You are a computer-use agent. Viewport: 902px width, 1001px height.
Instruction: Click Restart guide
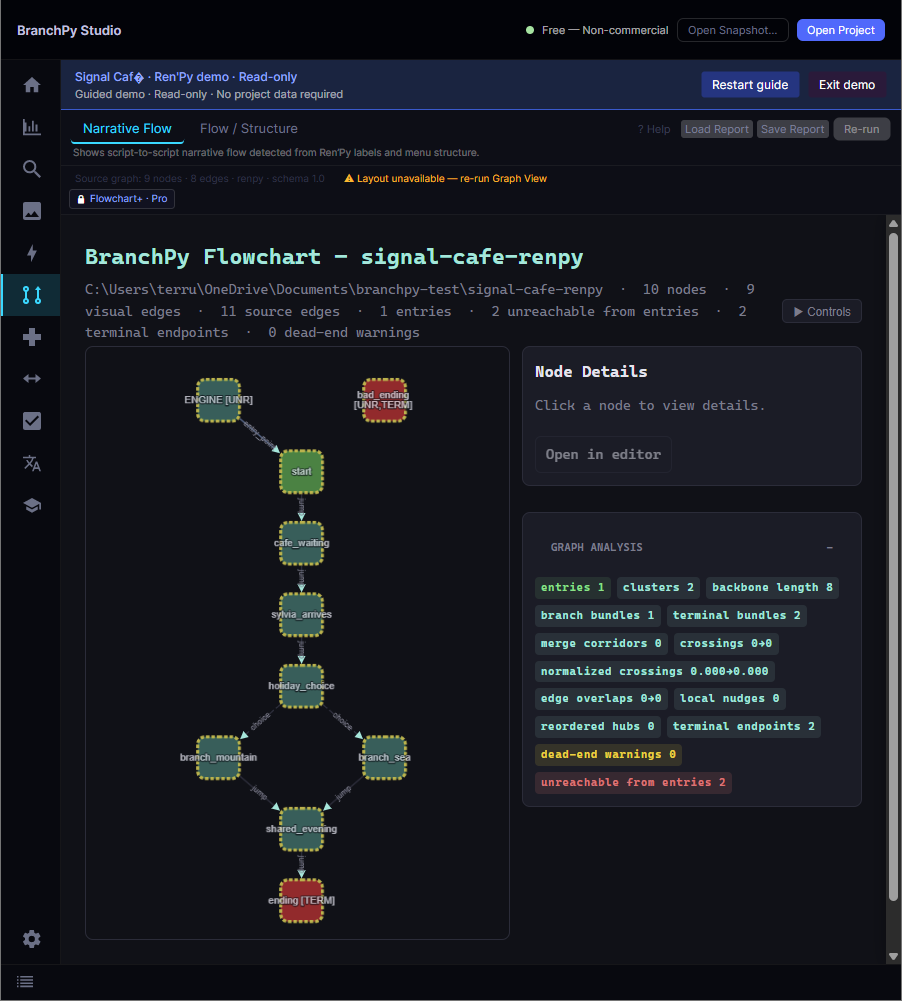(x=750, y=85)
